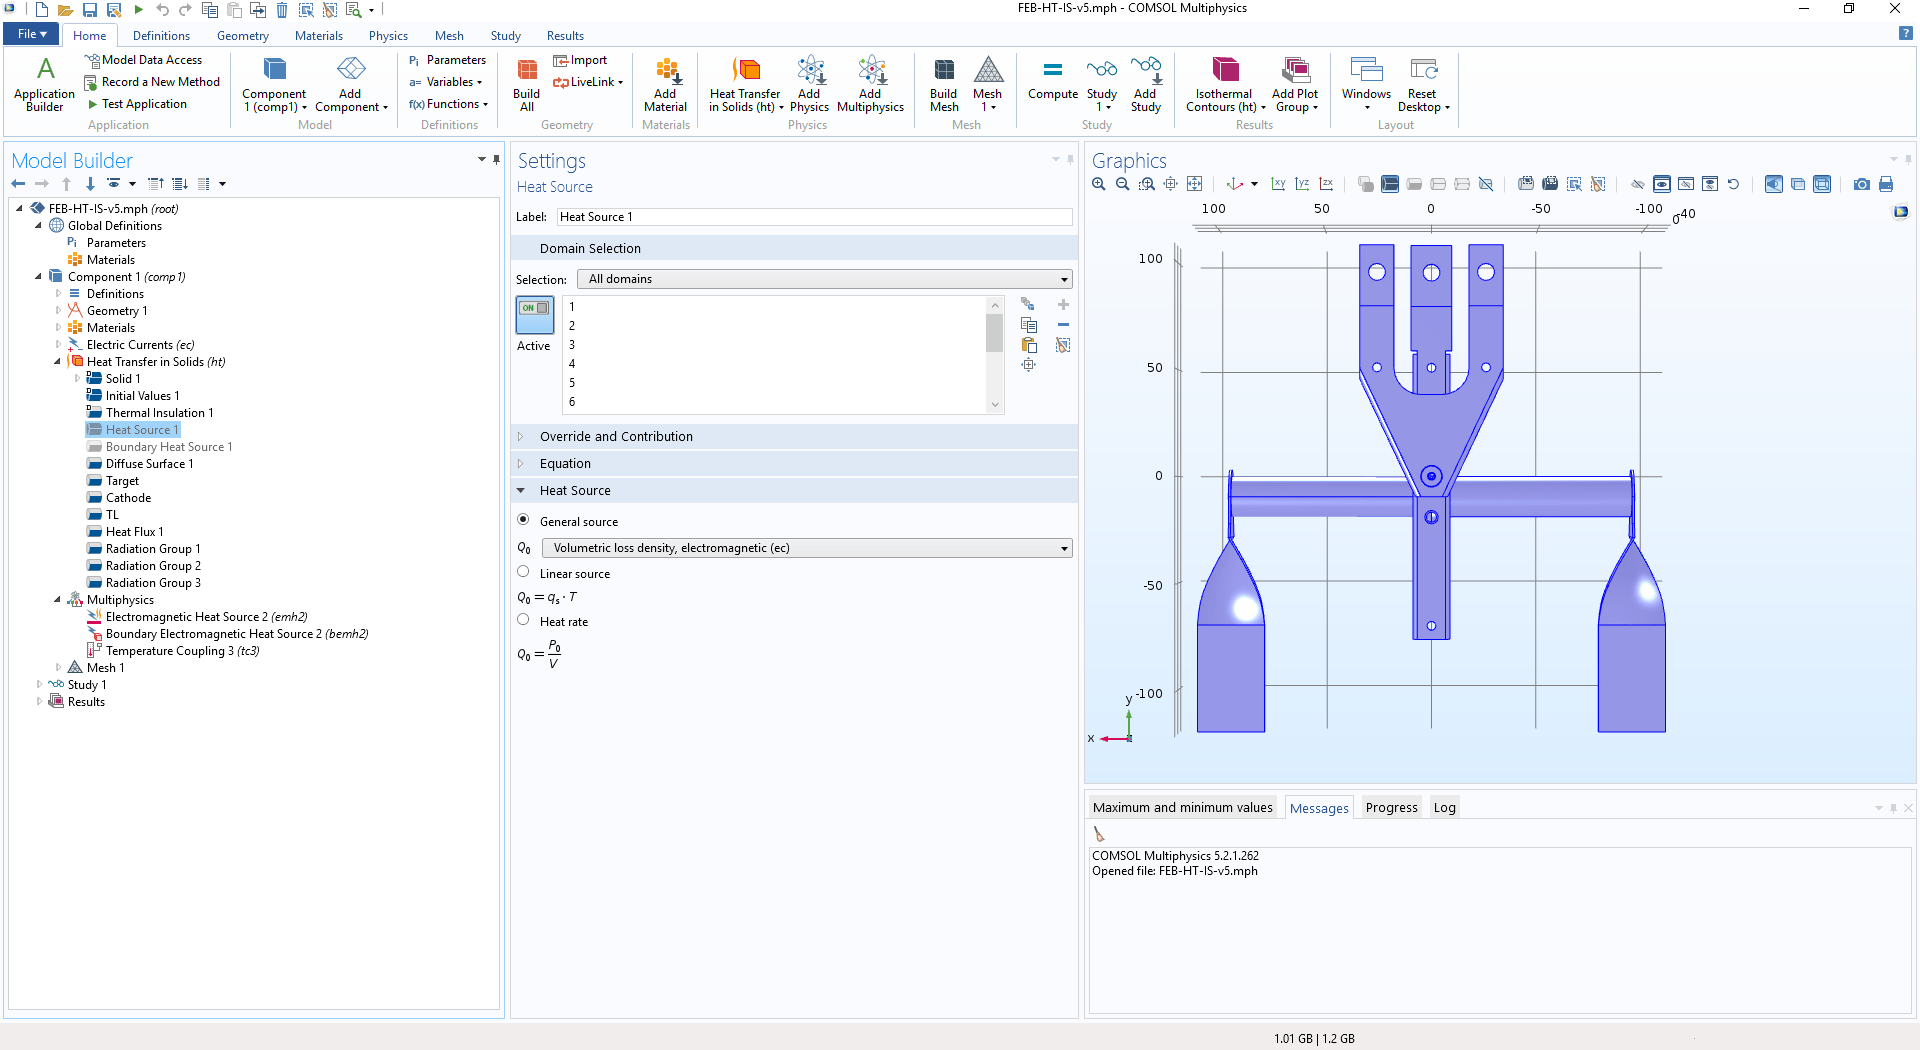Toggle the Active selection switch
Viewport: 1920px width, 1050px height.
535,315
